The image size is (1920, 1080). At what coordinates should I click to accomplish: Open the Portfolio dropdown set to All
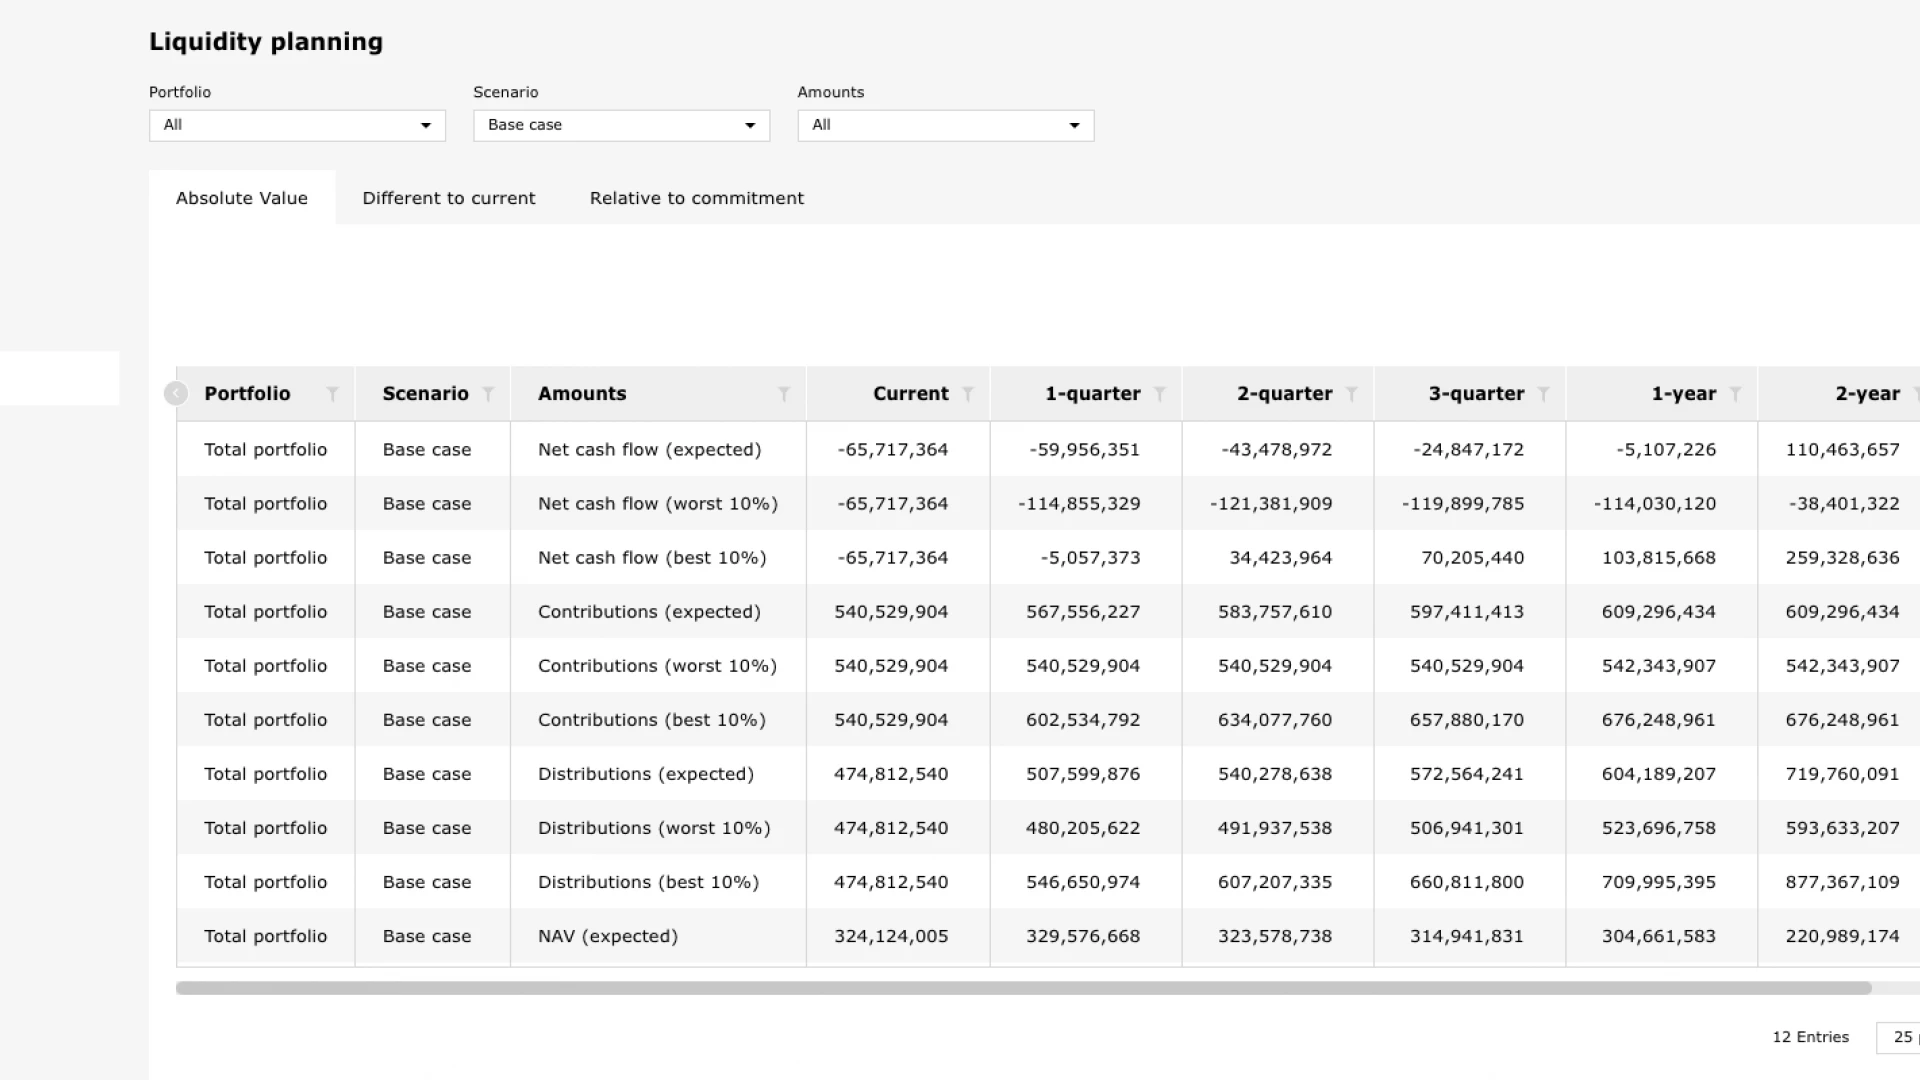297,125
